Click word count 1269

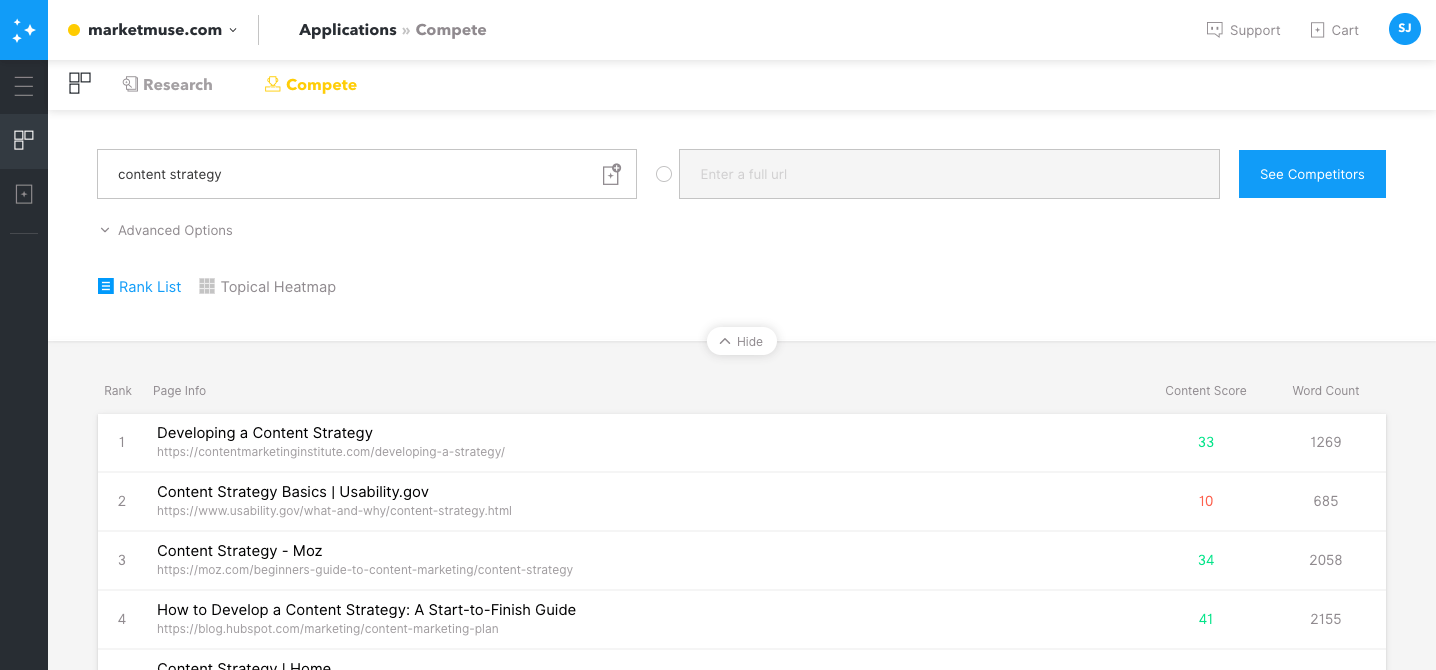click(1326, 442)
